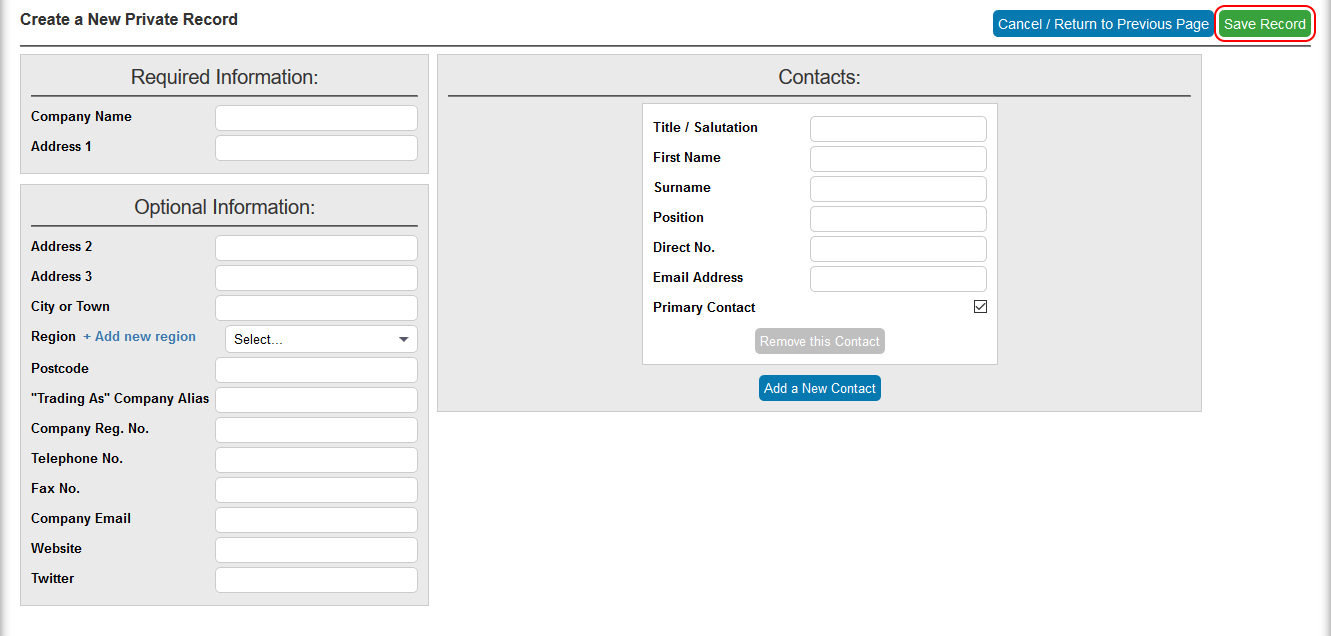Focus the Company Name field

(316, 118)
